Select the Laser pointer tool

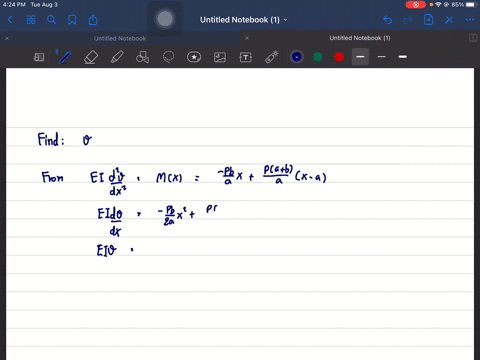[x=272, y=57]
